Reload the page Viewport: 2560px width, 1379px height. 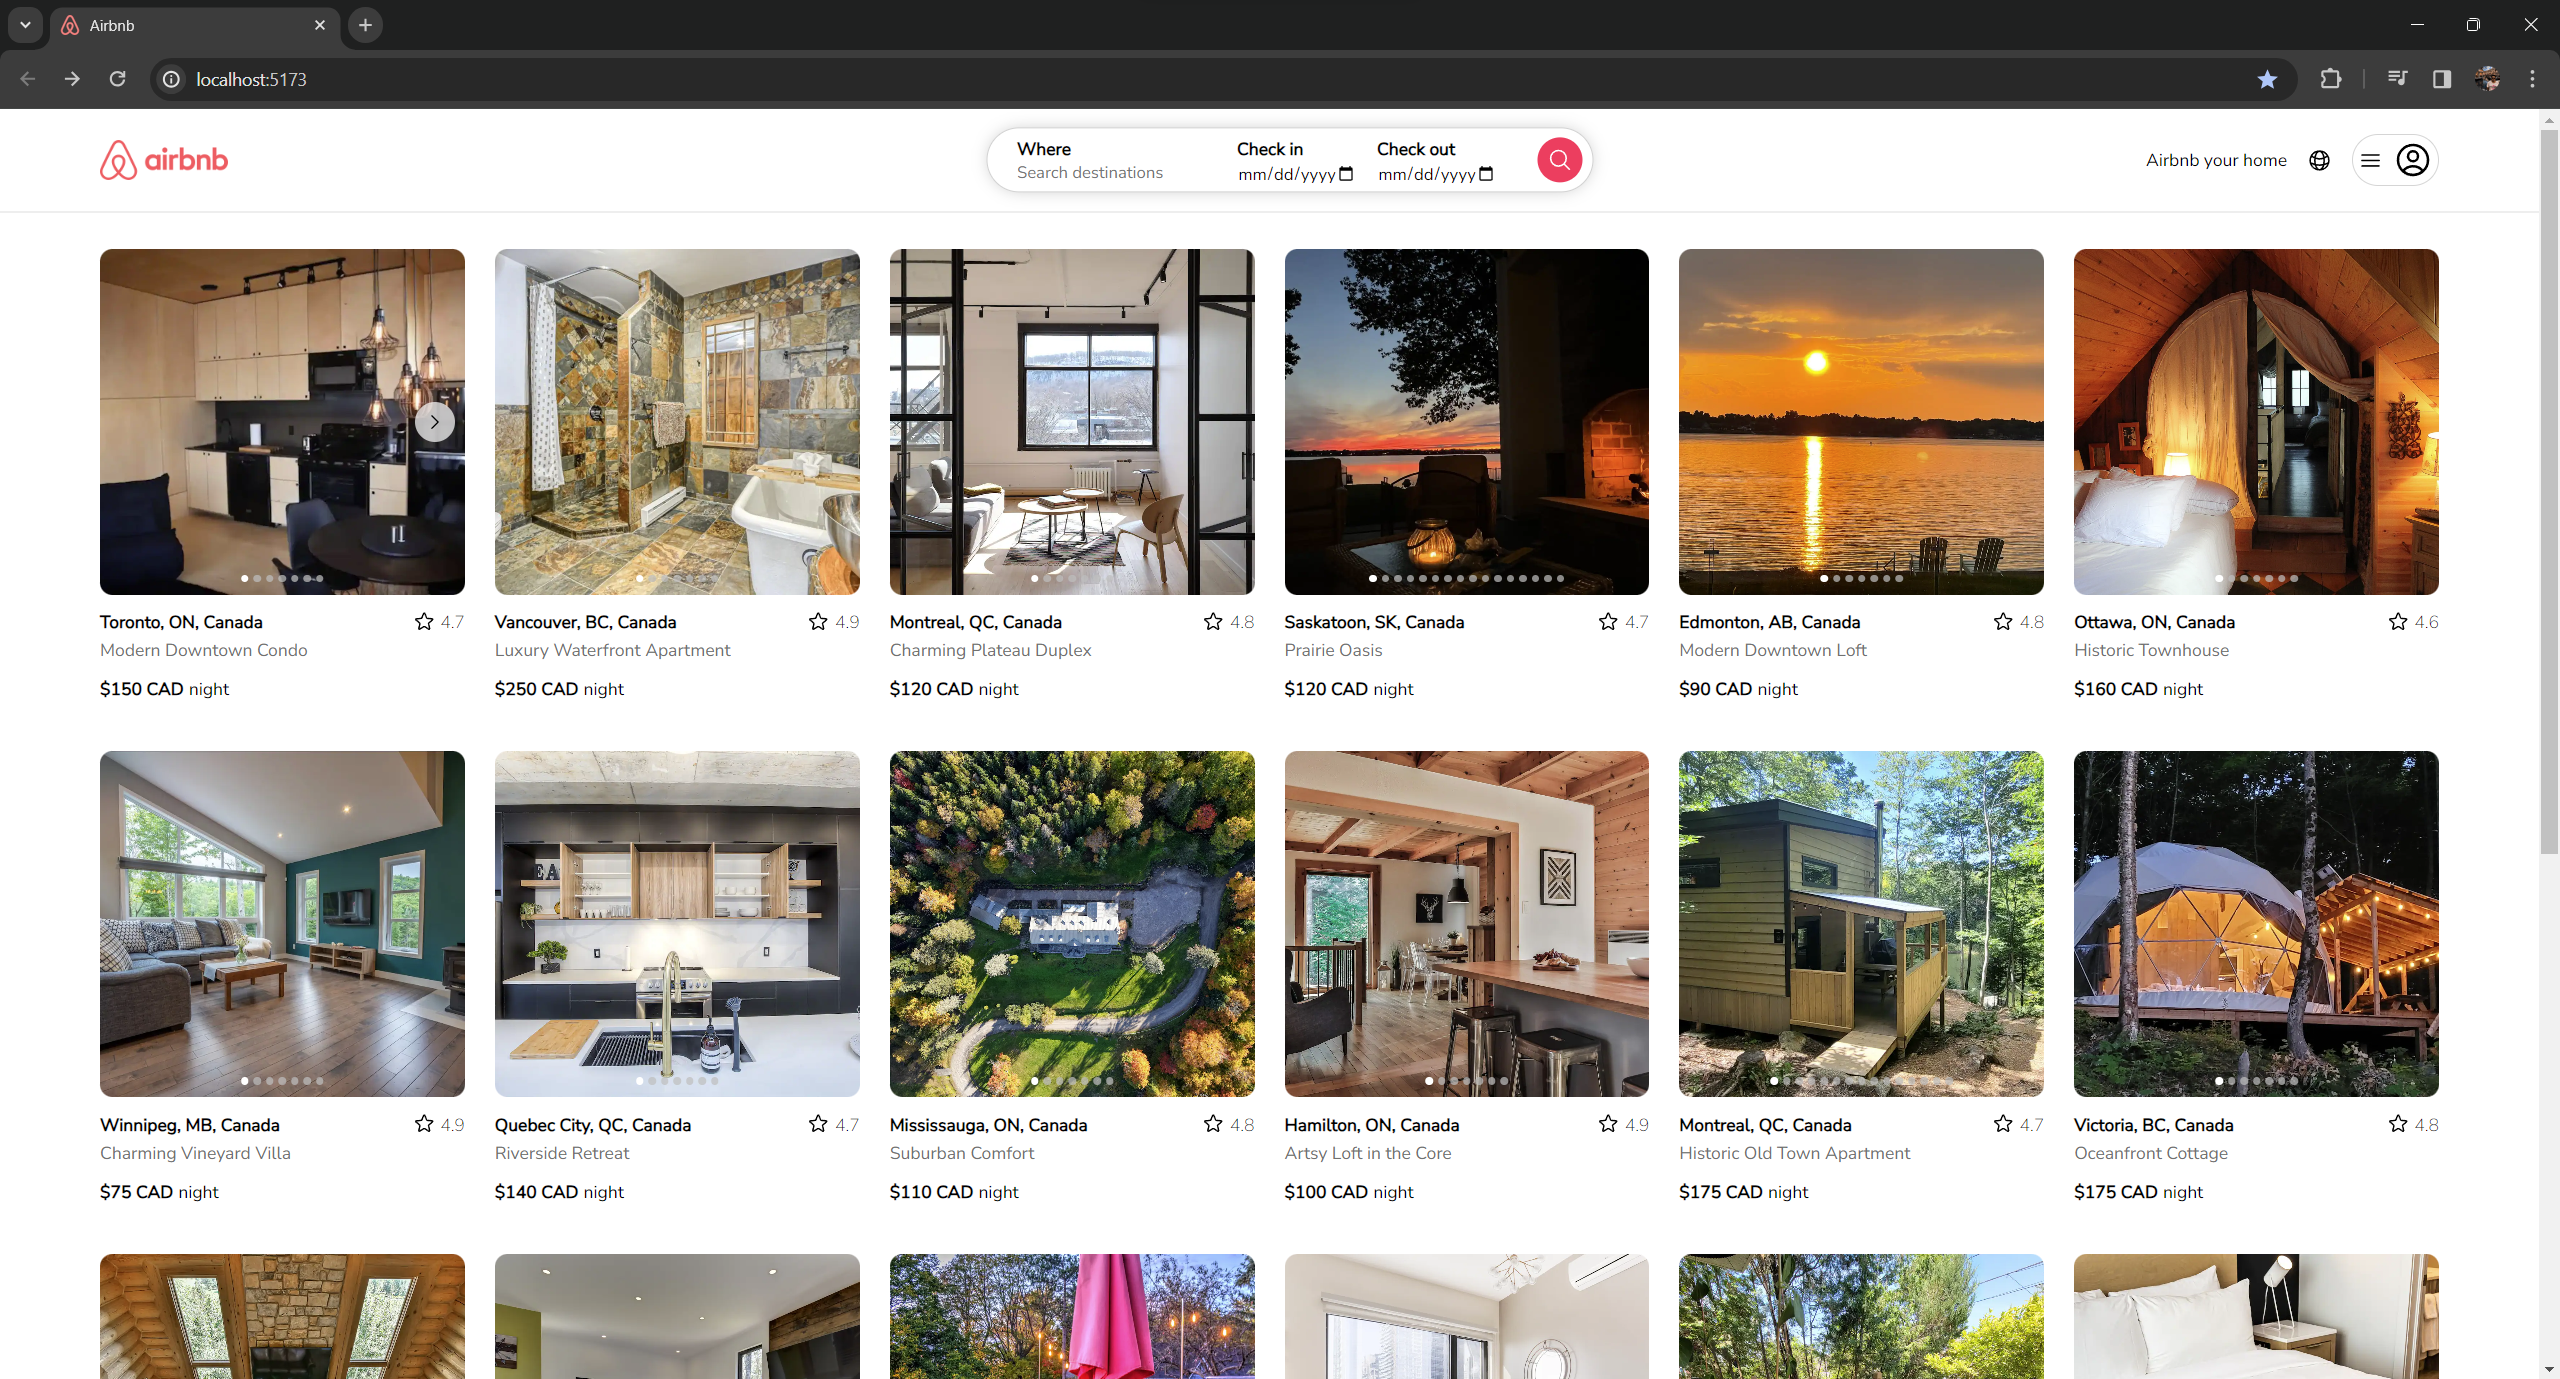click(x=117, y=79)
